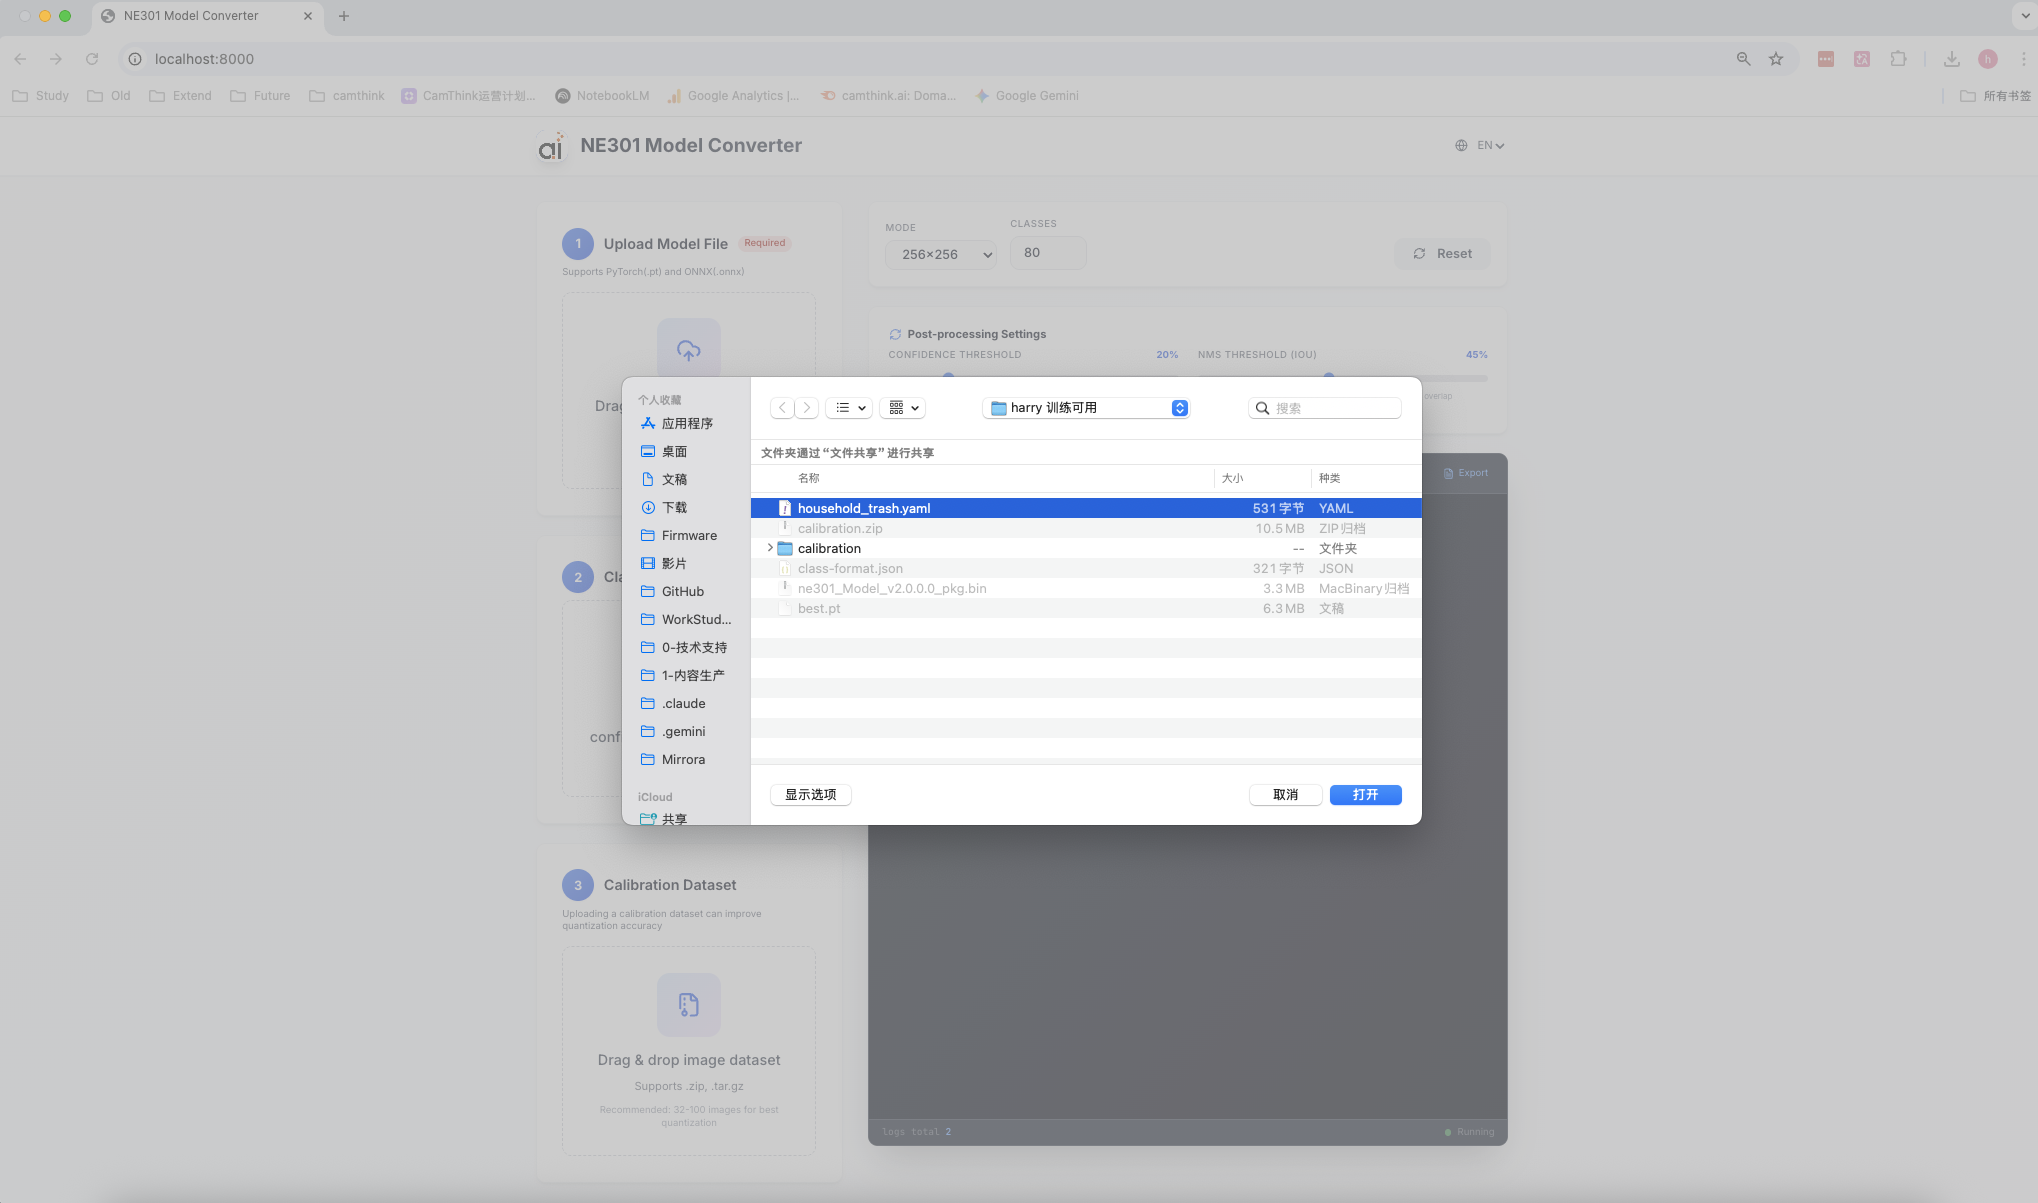Open the Firmware folder in sidebar
The height and width of the screenshot is (1203, 2038).
point(688,536)
